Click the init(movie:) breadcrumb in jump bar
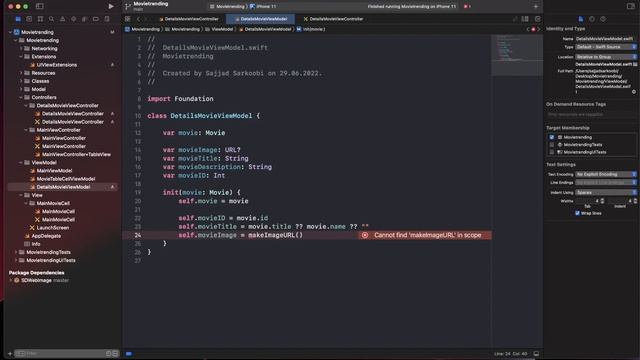This screenshot has width=640, height=360. 311,29
